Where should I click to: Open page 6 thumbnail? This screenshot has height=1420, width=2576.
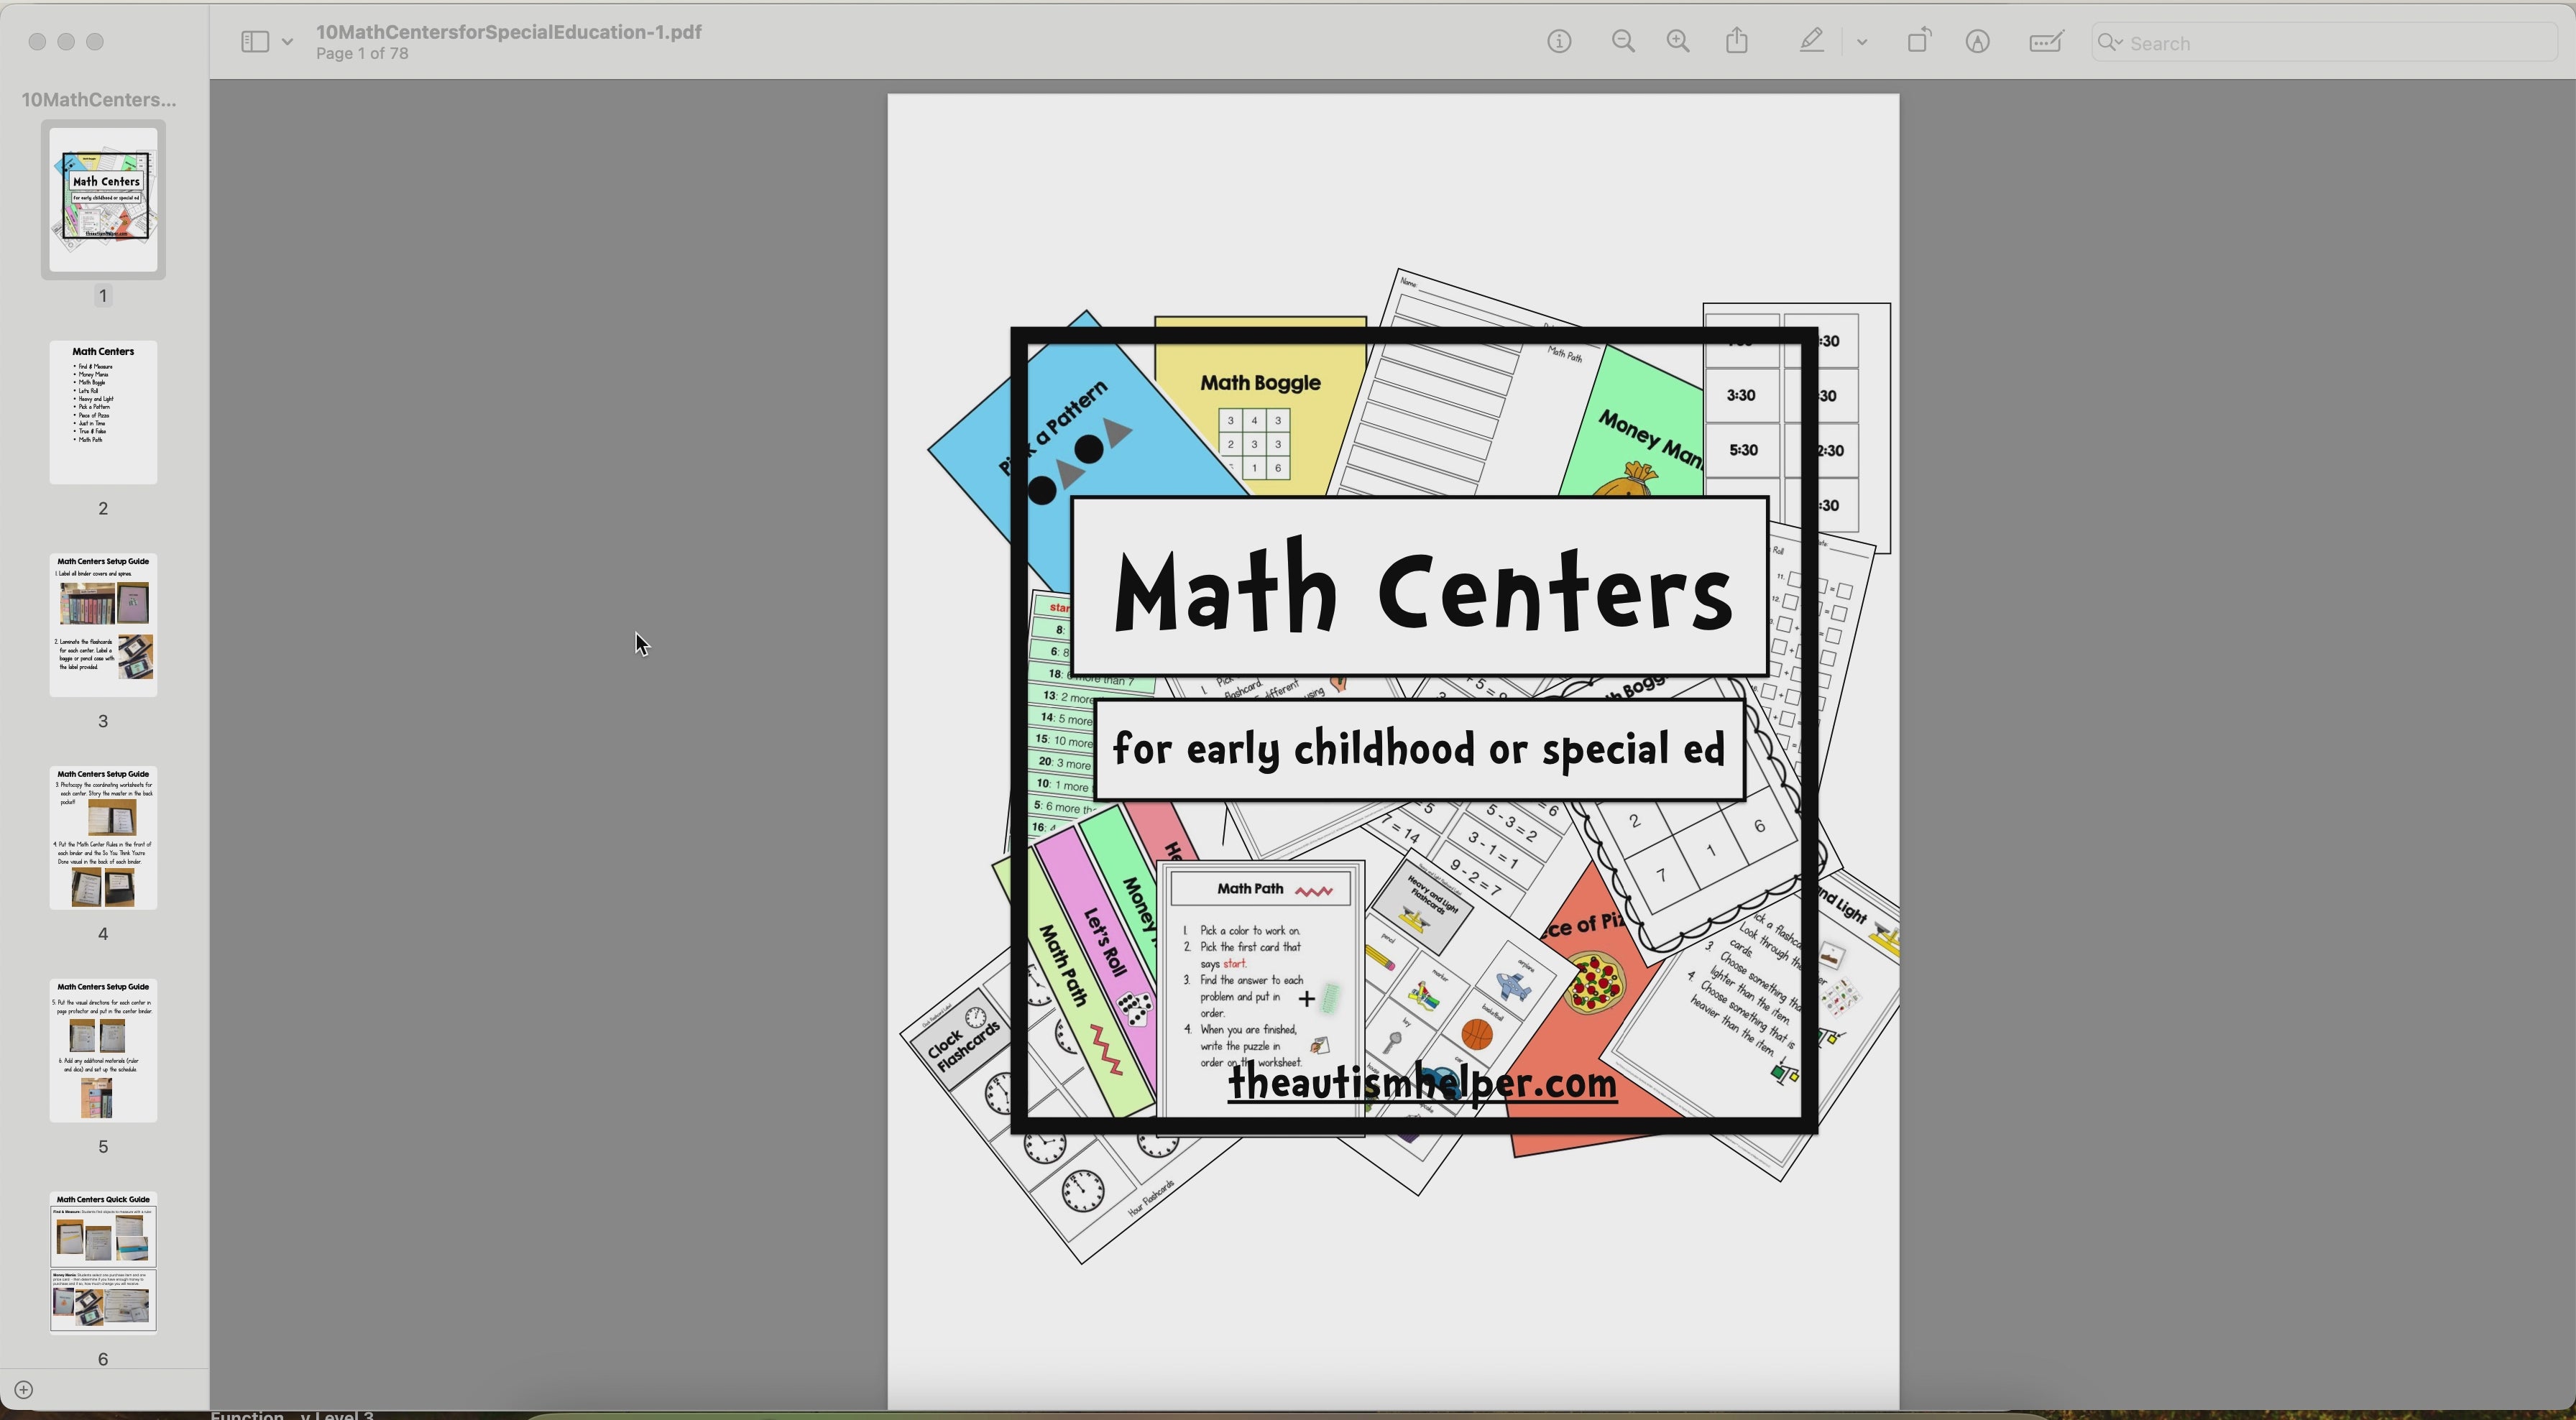tap(102, 1265)
